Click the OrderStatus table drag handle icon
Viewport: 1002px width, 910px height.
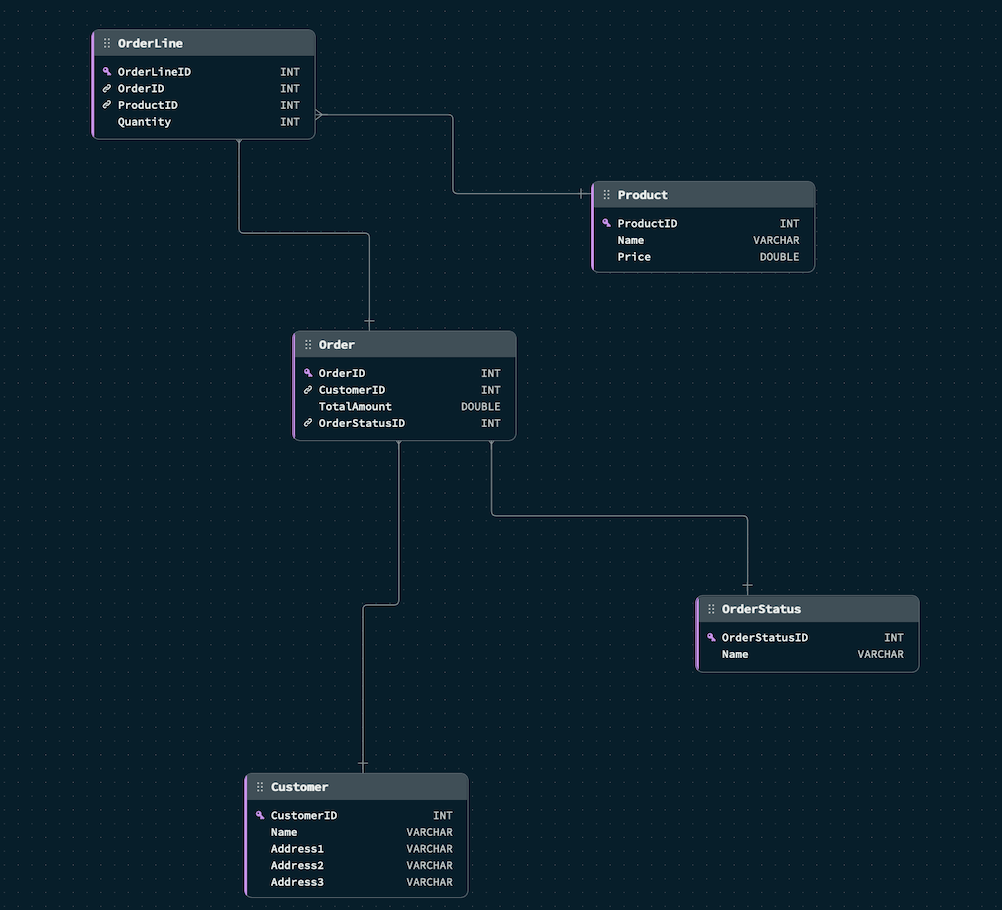(711, 609)
